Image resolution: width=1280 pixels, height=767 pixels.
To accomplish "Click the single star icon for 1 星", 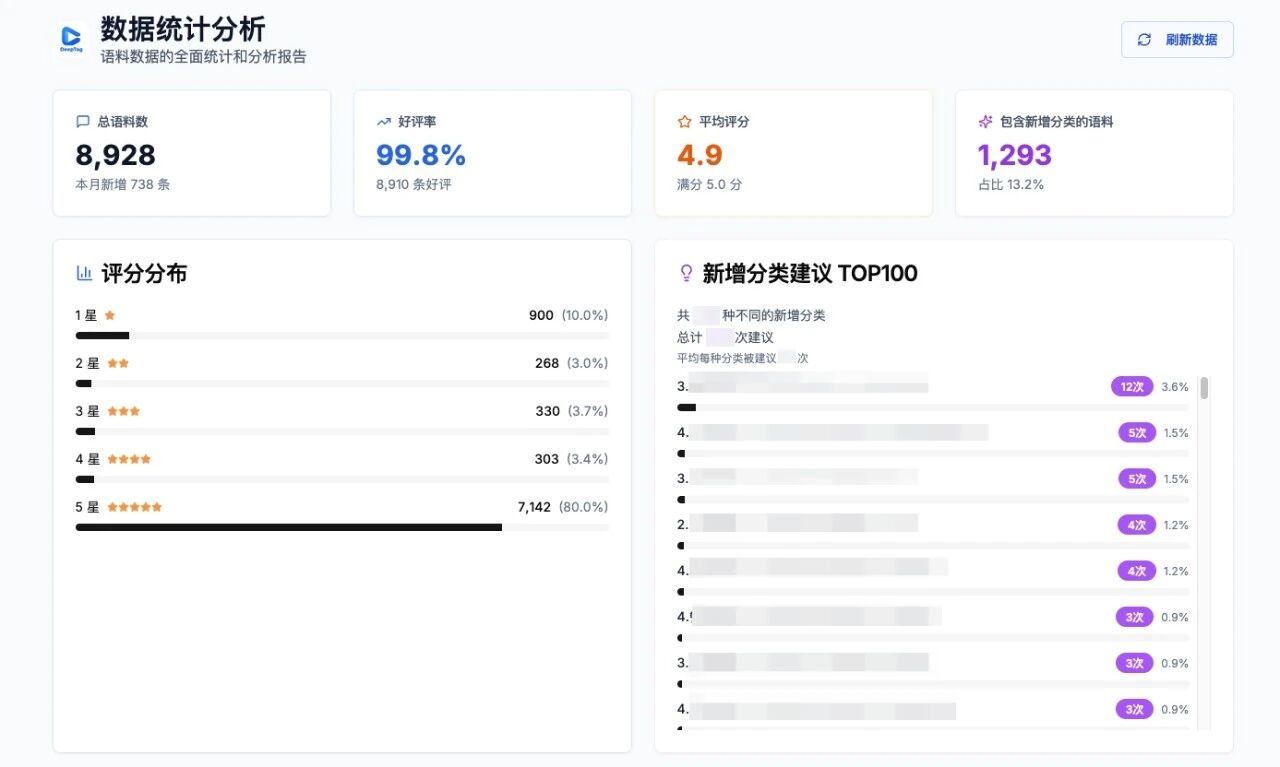I will [x=110, y=315].
